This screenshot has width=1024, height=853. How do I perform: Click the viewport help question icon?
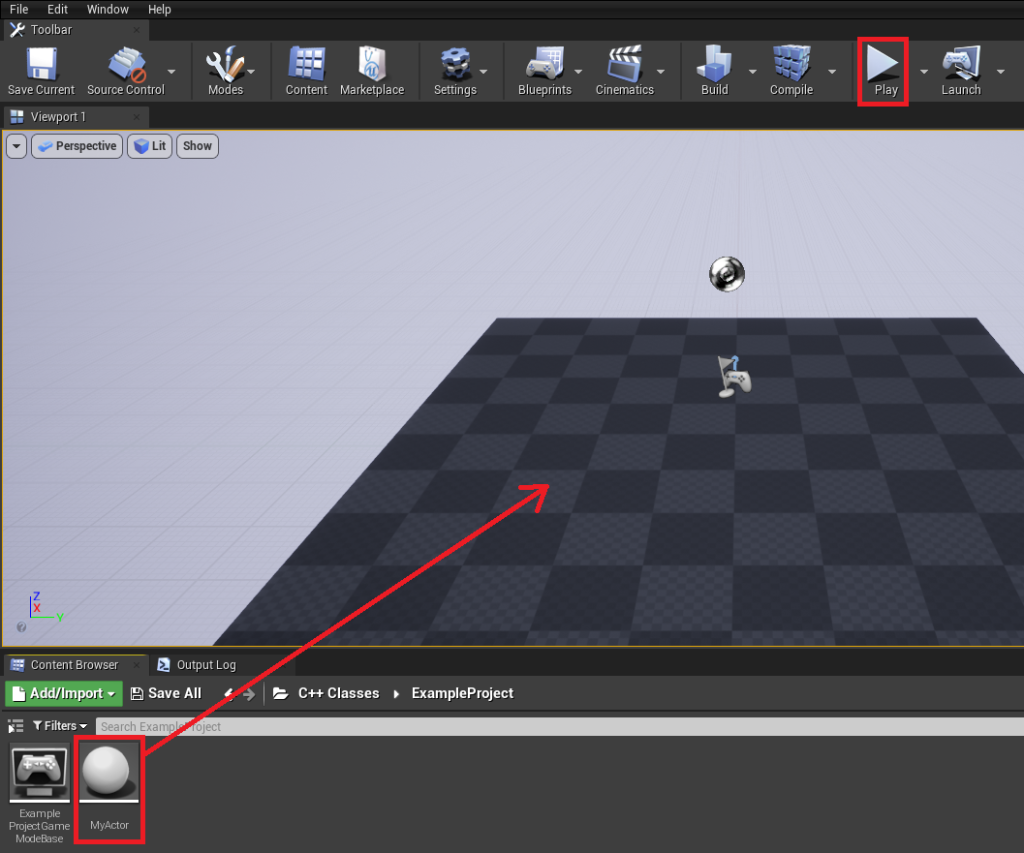tap(22, 627)
